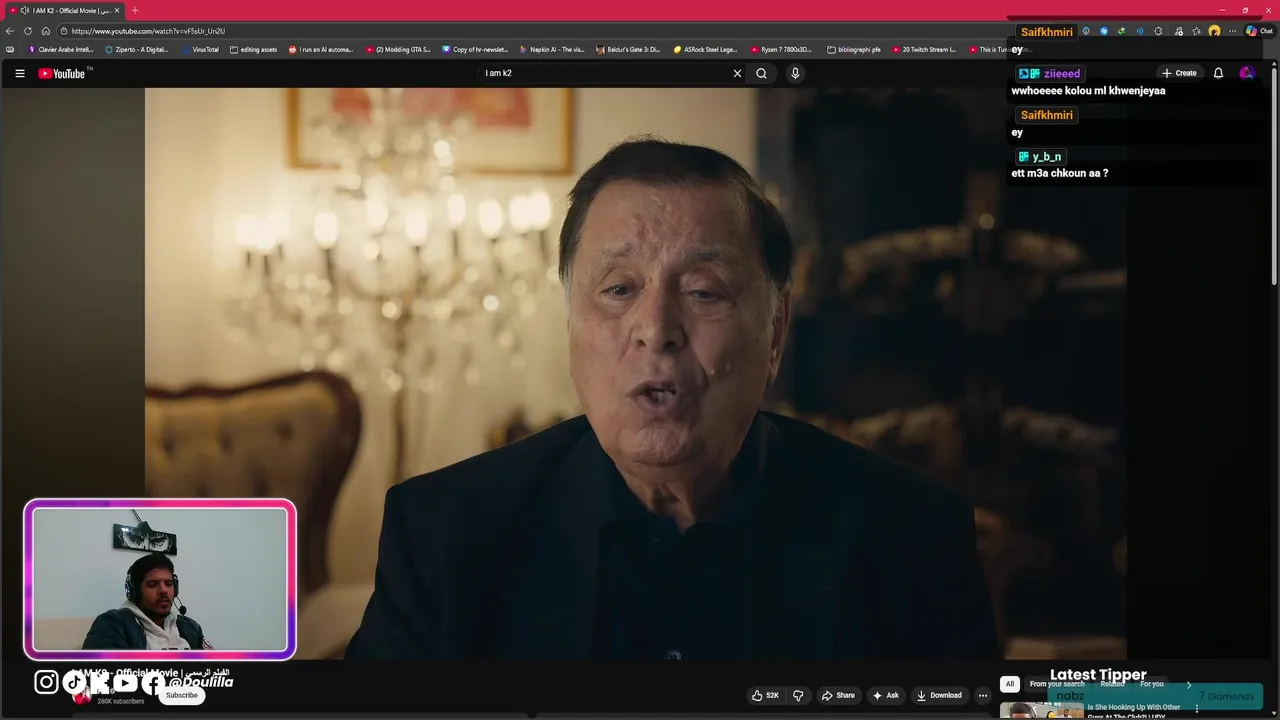1280x720 pixels.
Task: Open the YouTube account avatar menu
Action: click(1246, 73)
